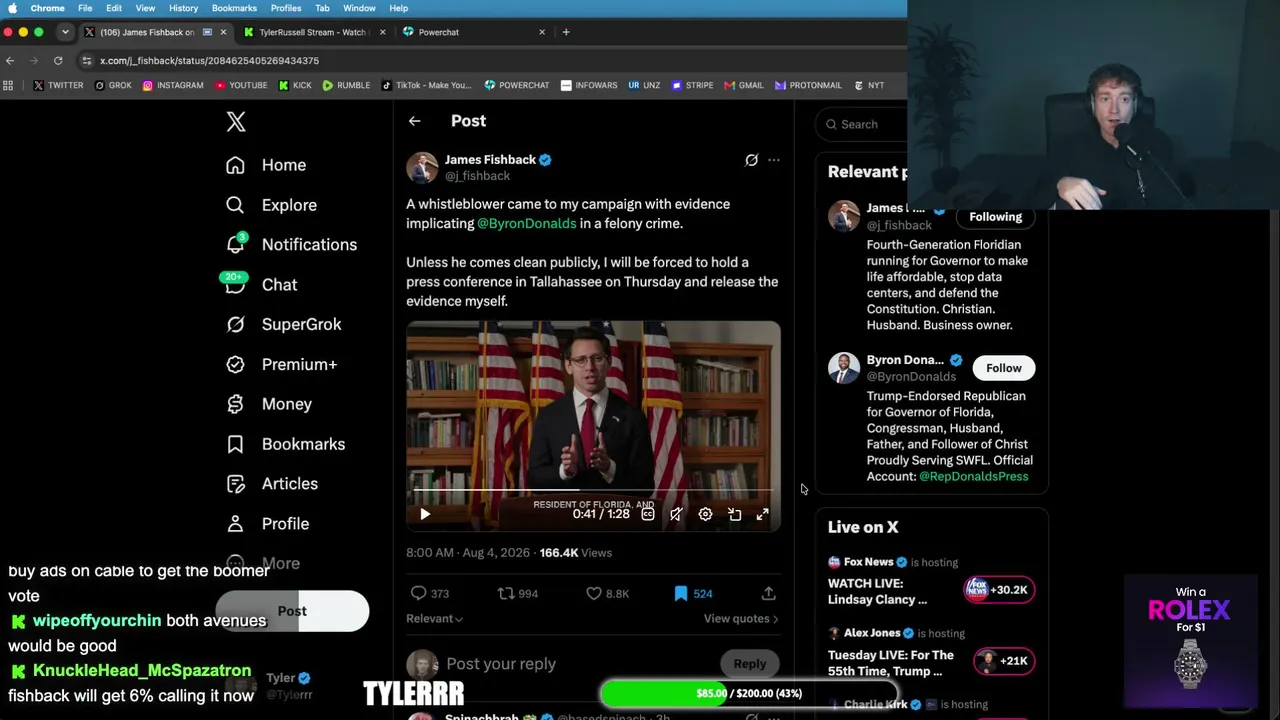The image size is (1280, 720).
Task: Open the Apple menu
Action: (13, 8)
